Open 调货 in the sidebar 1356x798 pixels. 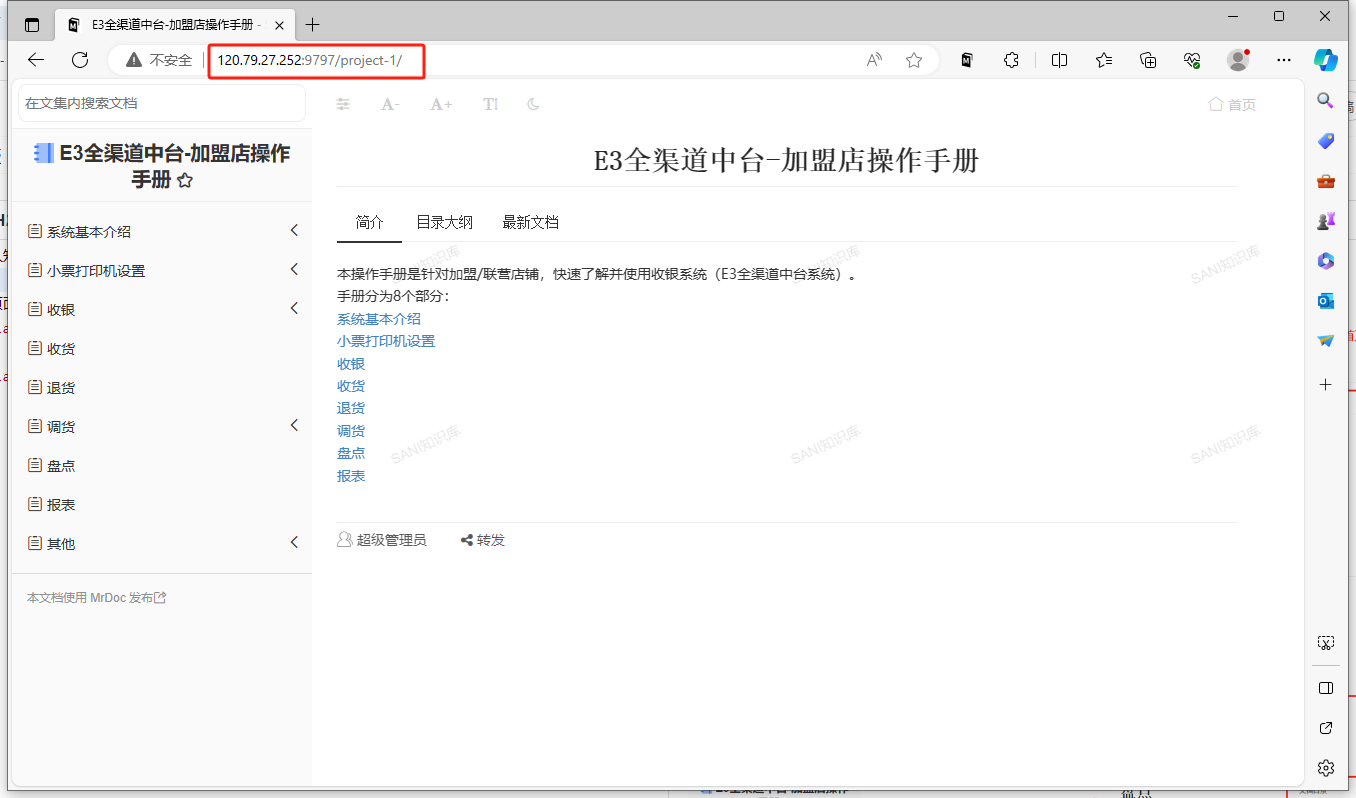[x=61, y=427]
